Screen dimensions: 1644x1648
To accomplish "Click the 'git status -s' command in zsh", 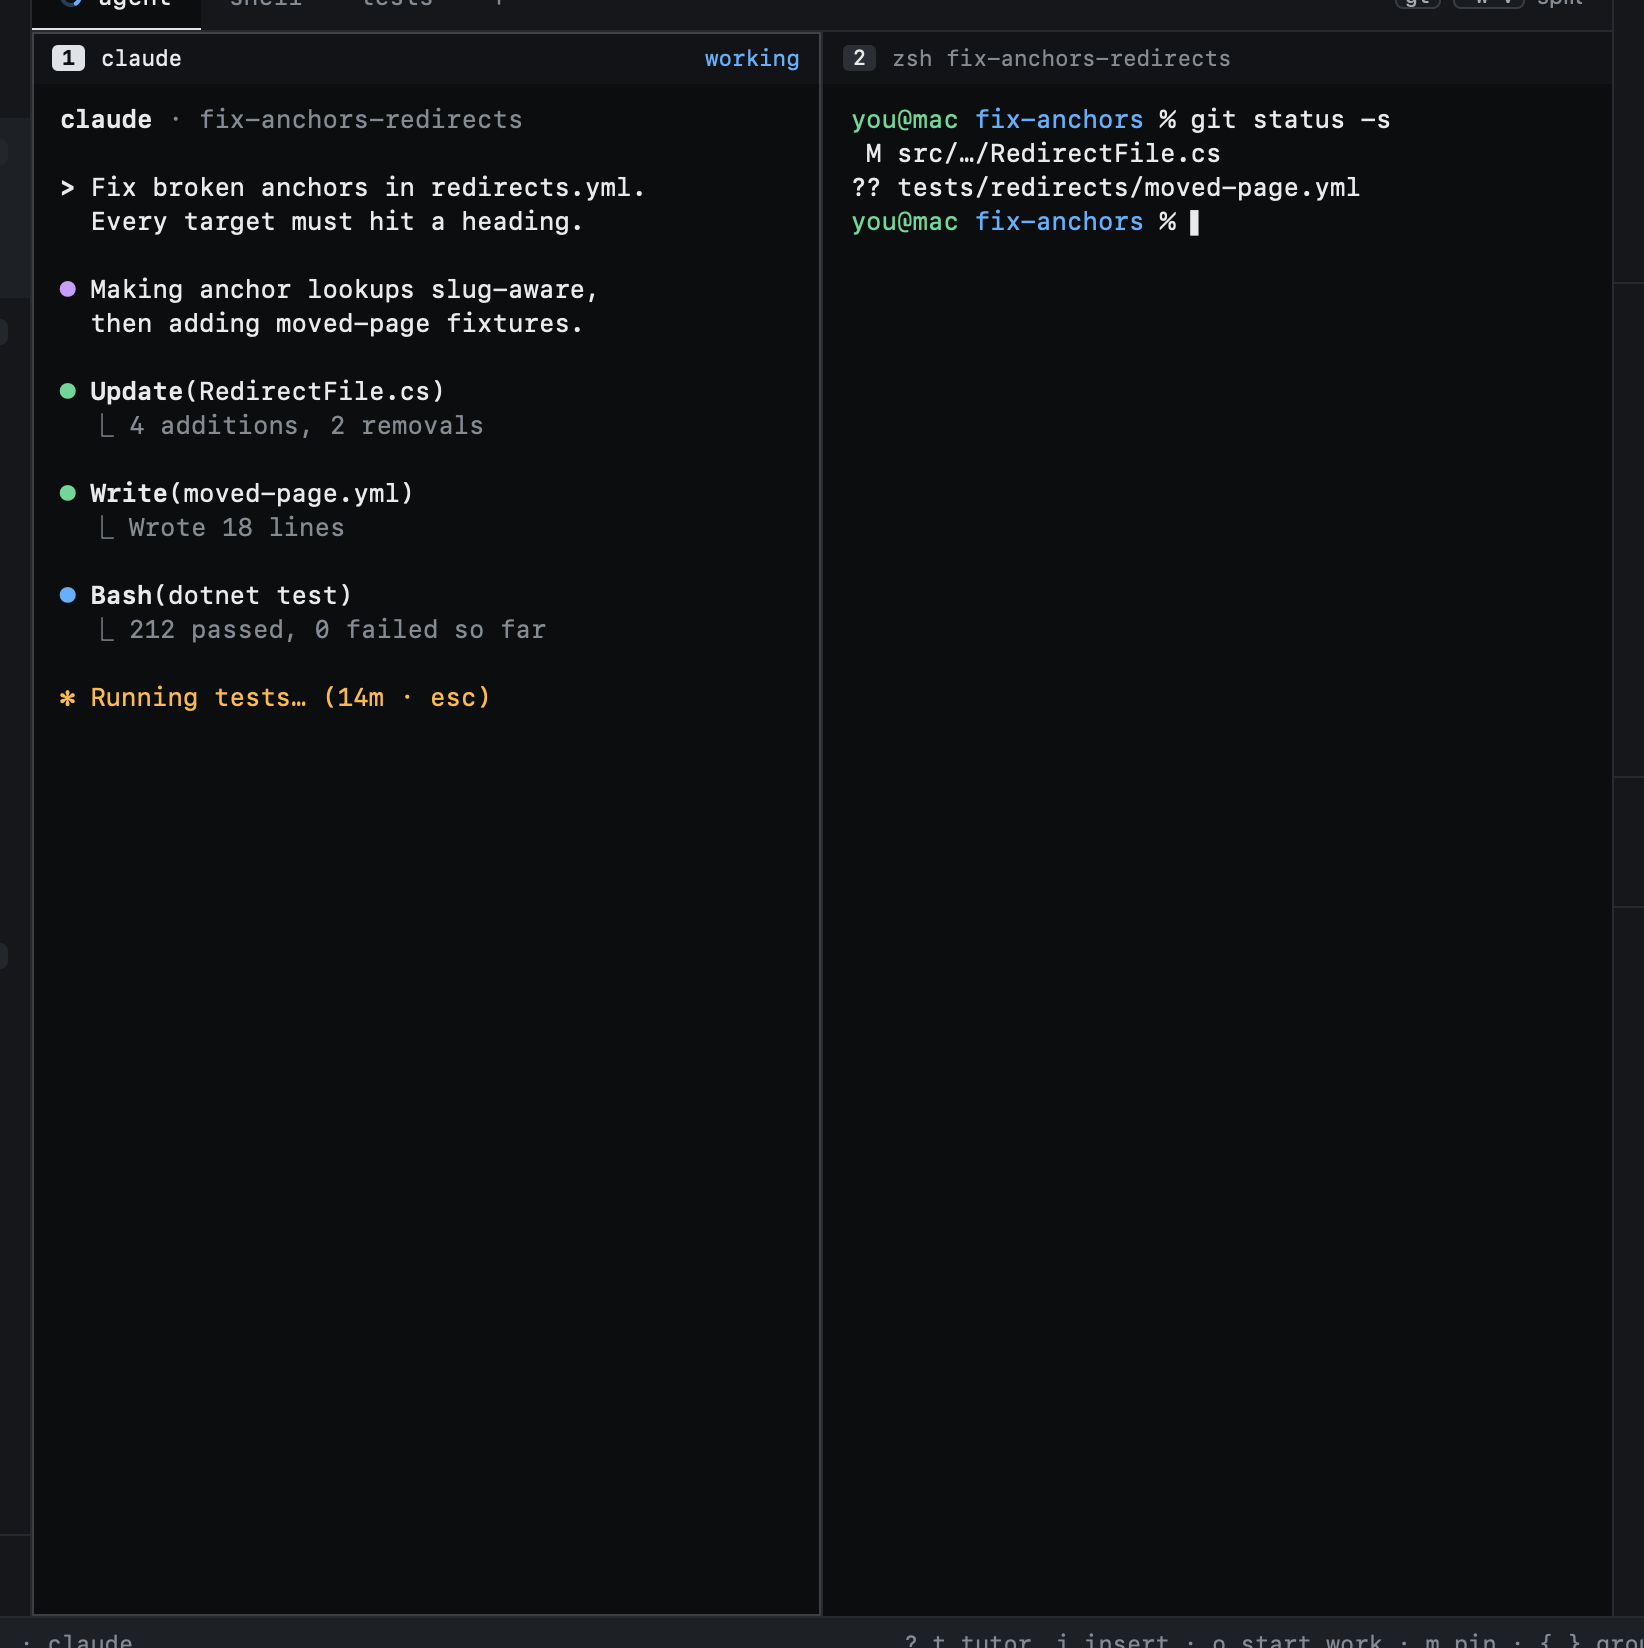I will tap(1290, 120).
